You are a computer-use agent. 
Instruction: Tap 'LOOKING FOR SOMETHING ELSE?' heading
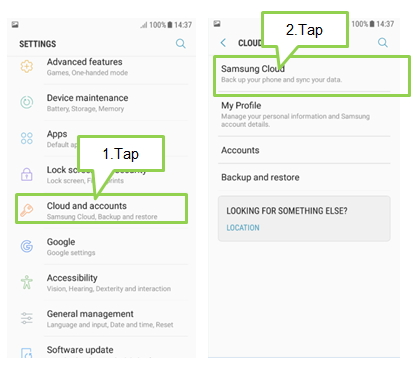pyautogui.click(x=287, y=211)
